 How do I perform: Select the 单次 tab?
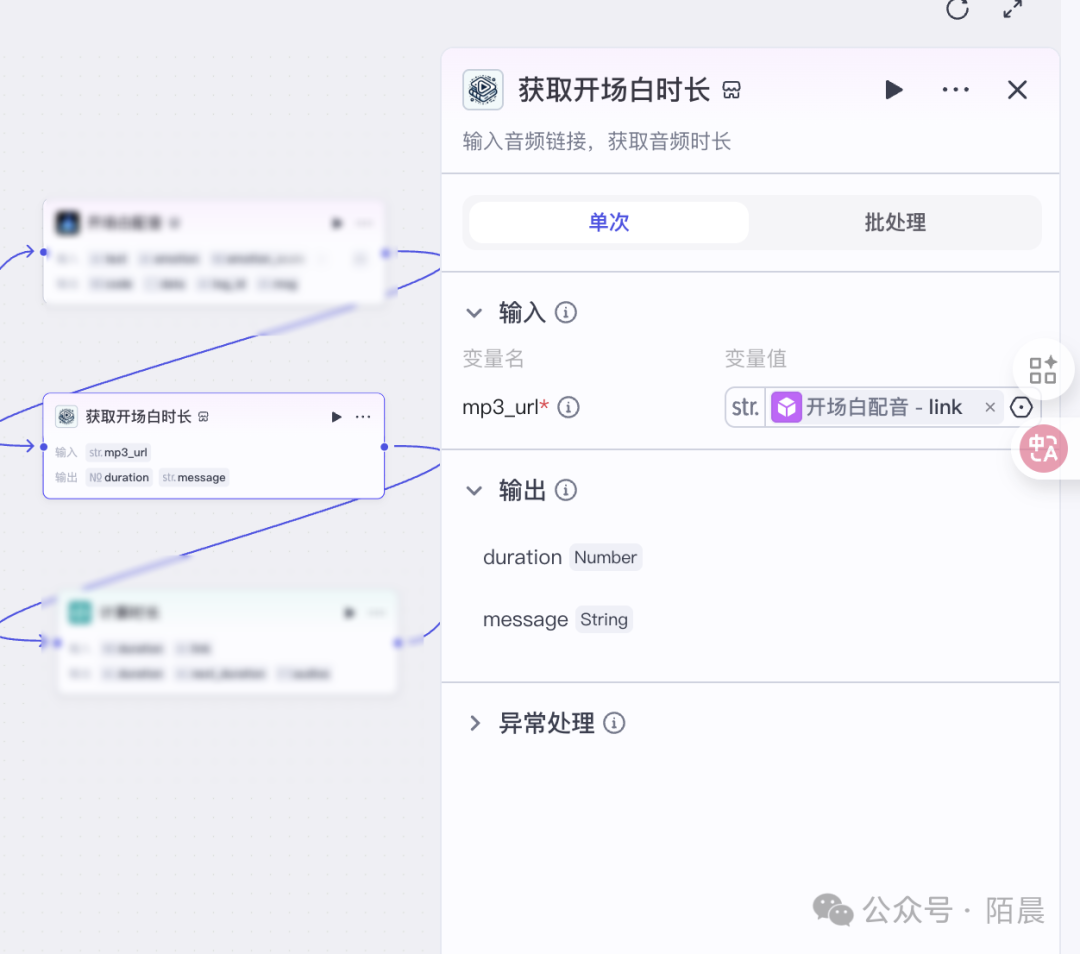click(608, 222)
